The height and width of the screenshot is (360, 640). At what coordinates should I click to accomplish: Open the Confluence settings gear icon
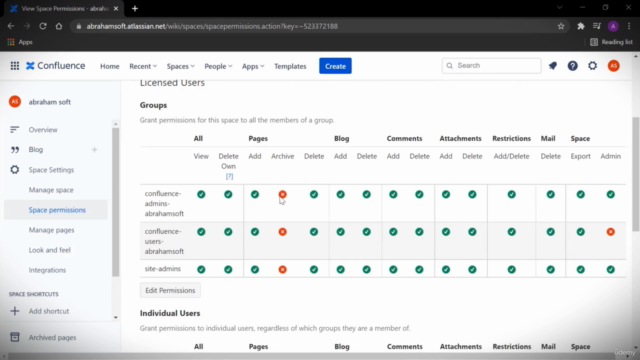[593, 66]
